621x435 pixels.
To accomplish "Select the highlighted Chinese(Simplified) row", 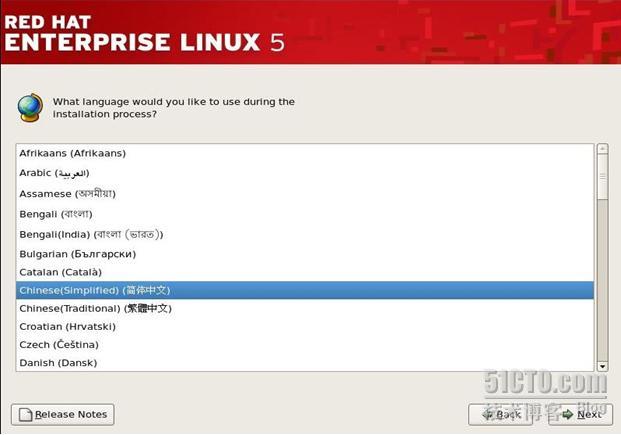I will 305,290.
